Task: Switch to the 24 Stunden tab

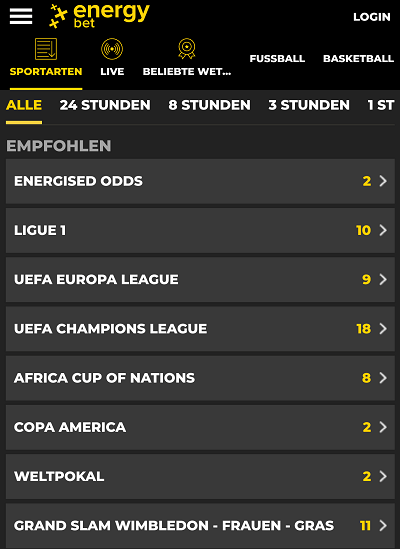Action: 105,105
